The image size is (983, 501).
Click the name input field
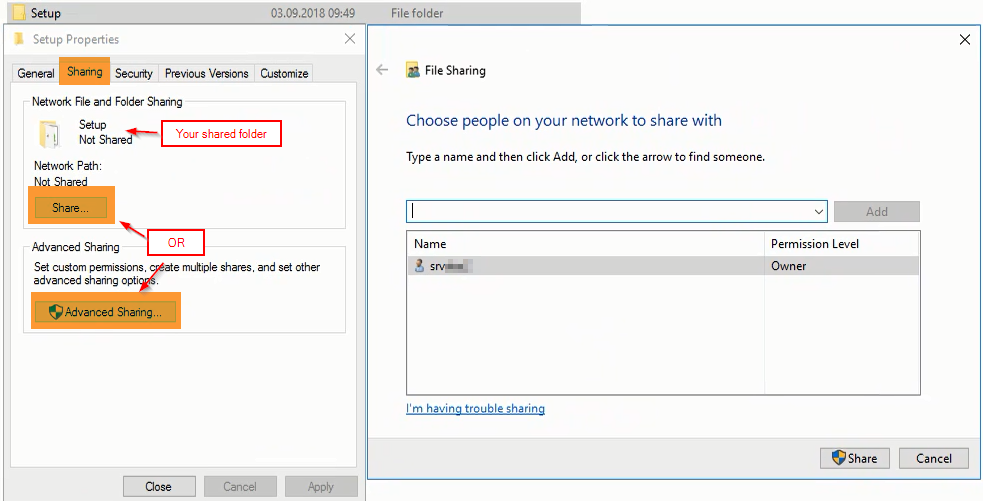[x=610, y=212]
